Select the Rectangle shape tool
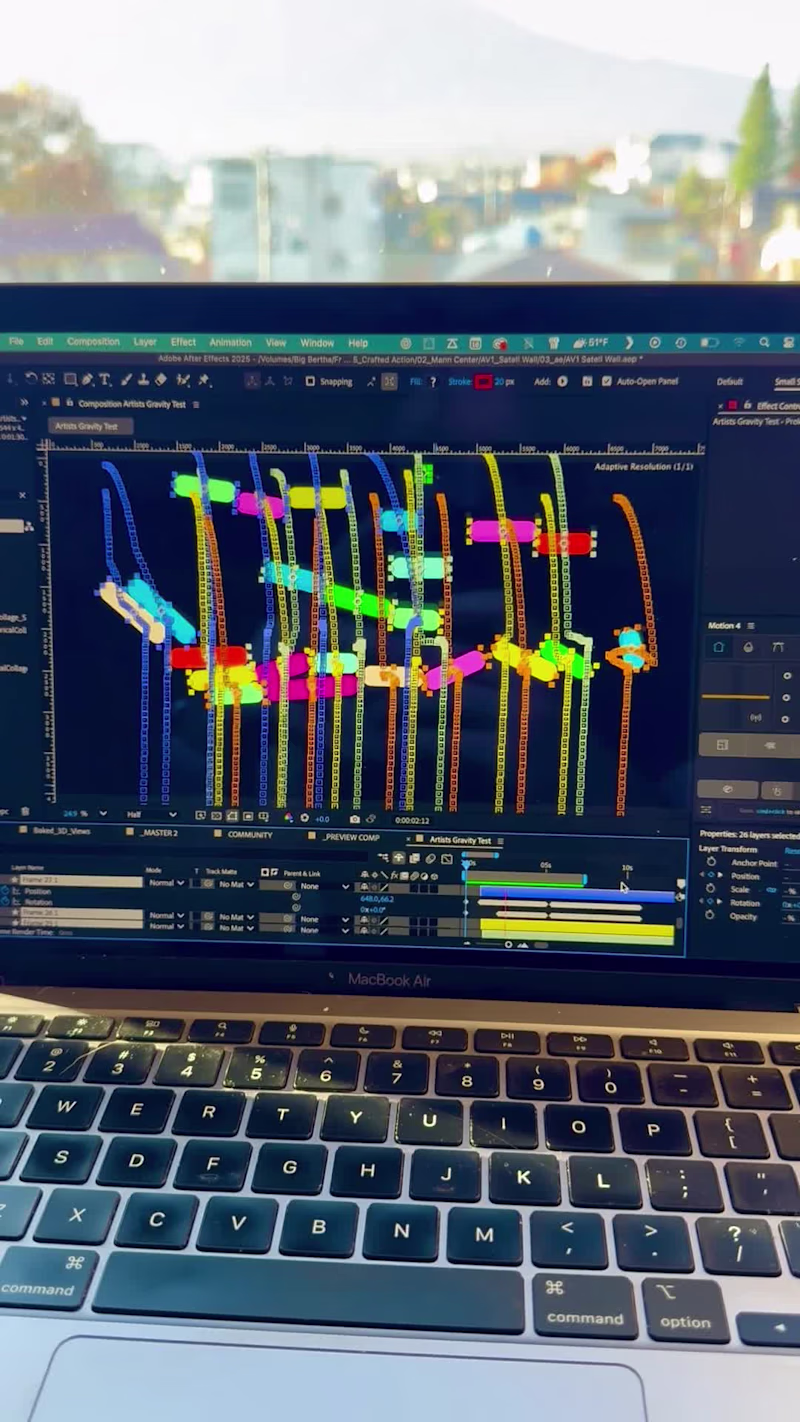The width and height of the screenshot is (800, 1422). click(70, 380)
